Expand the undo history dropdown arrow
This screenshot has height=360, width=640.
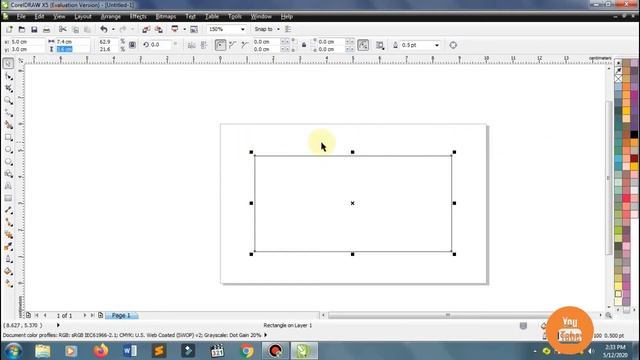pyautogui.click(x=113, y=29)
